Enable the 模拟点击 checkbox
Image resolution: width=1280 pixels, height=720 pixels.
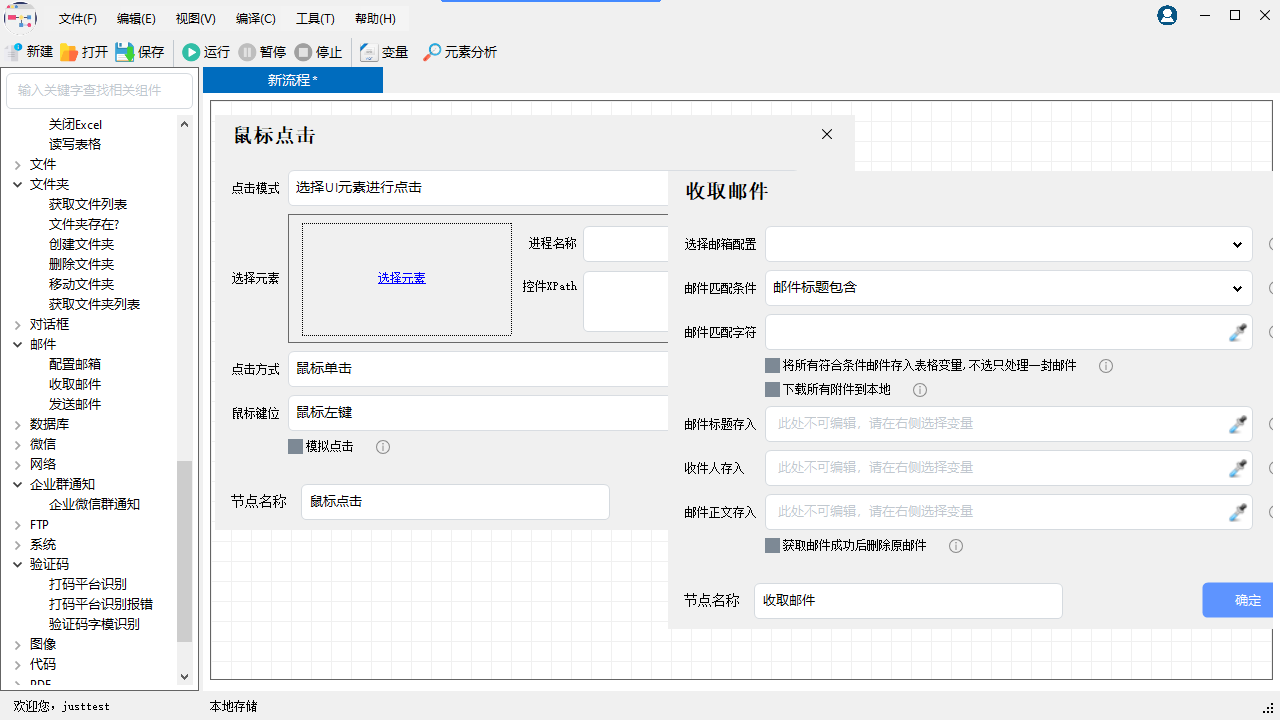pos(293,446)
